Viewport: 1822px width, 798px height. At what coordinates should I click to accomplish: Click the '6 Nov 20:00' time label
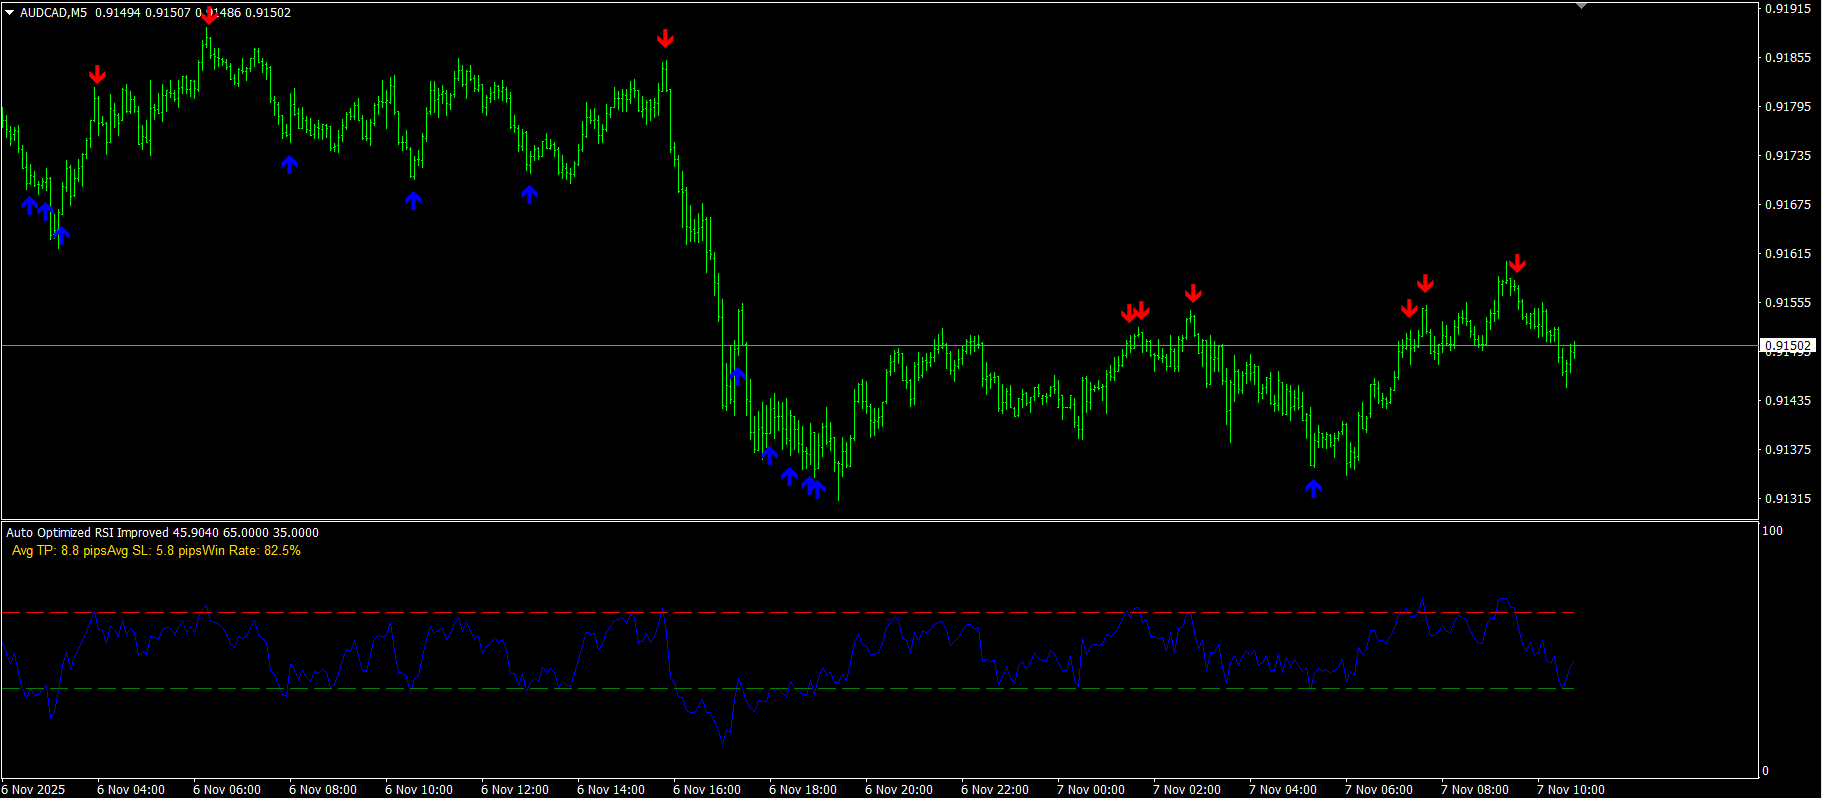899,790
